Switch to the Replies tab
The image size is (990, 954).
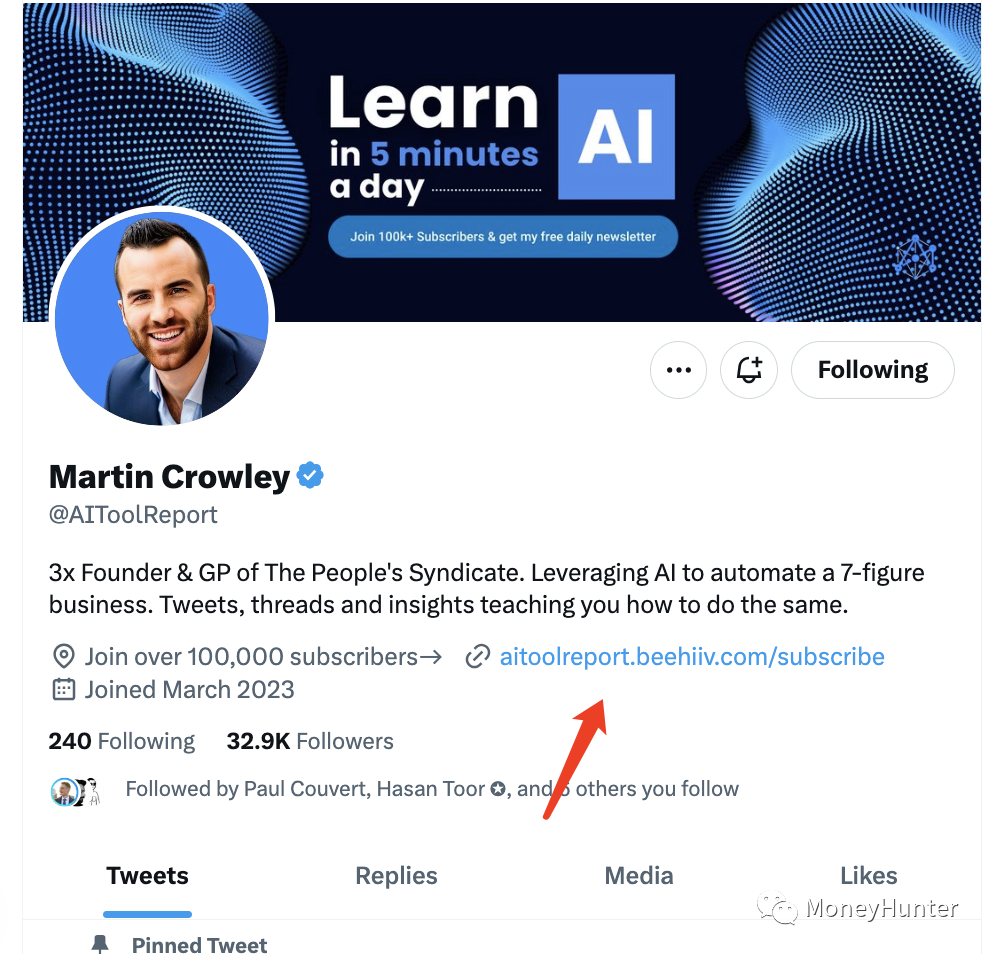coord(396,876)
